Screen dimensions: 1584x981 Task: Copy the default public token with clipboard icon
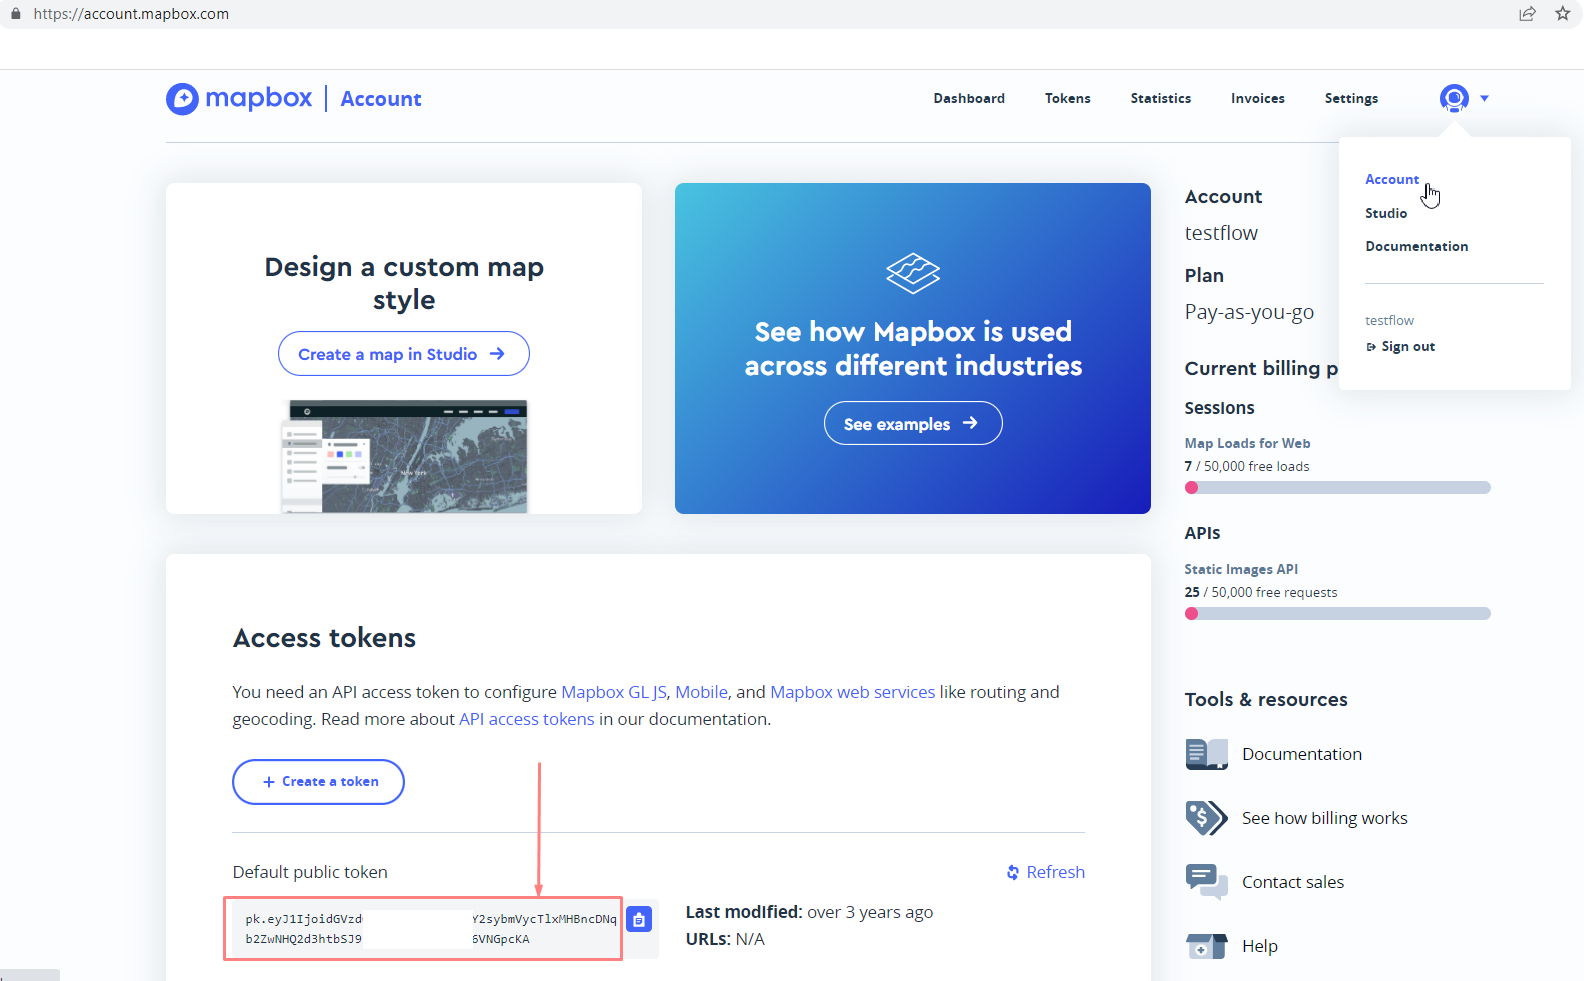639,919
